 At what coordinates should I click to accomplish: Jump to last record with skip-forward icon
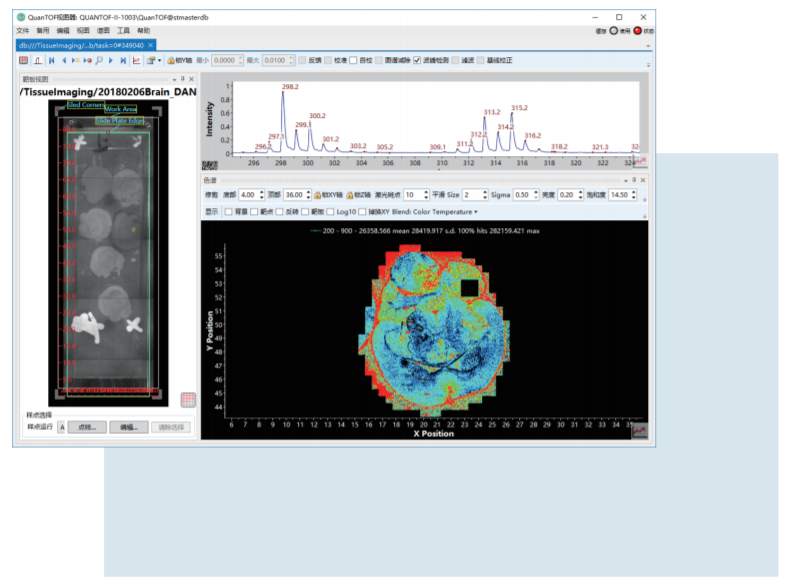123,61
